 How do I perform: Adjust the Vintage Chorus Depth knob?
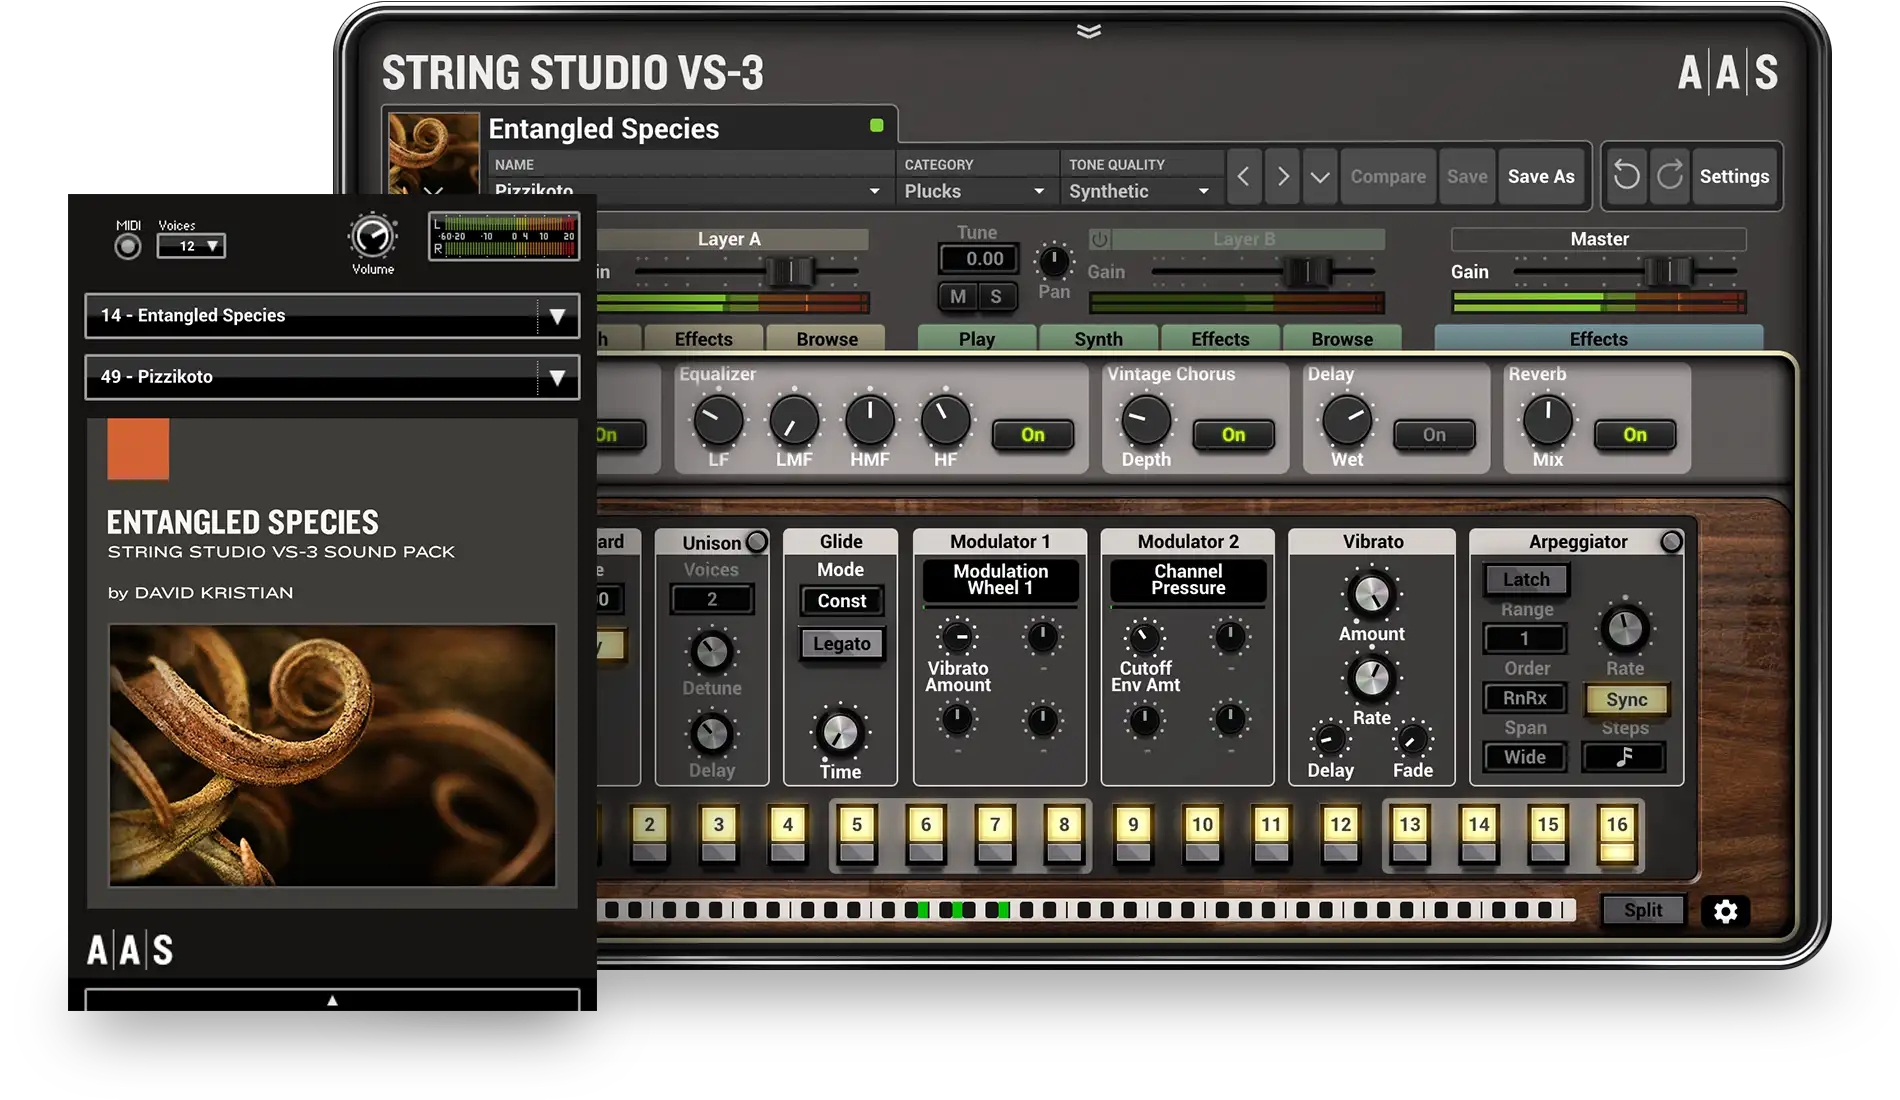pos(1146,421)
